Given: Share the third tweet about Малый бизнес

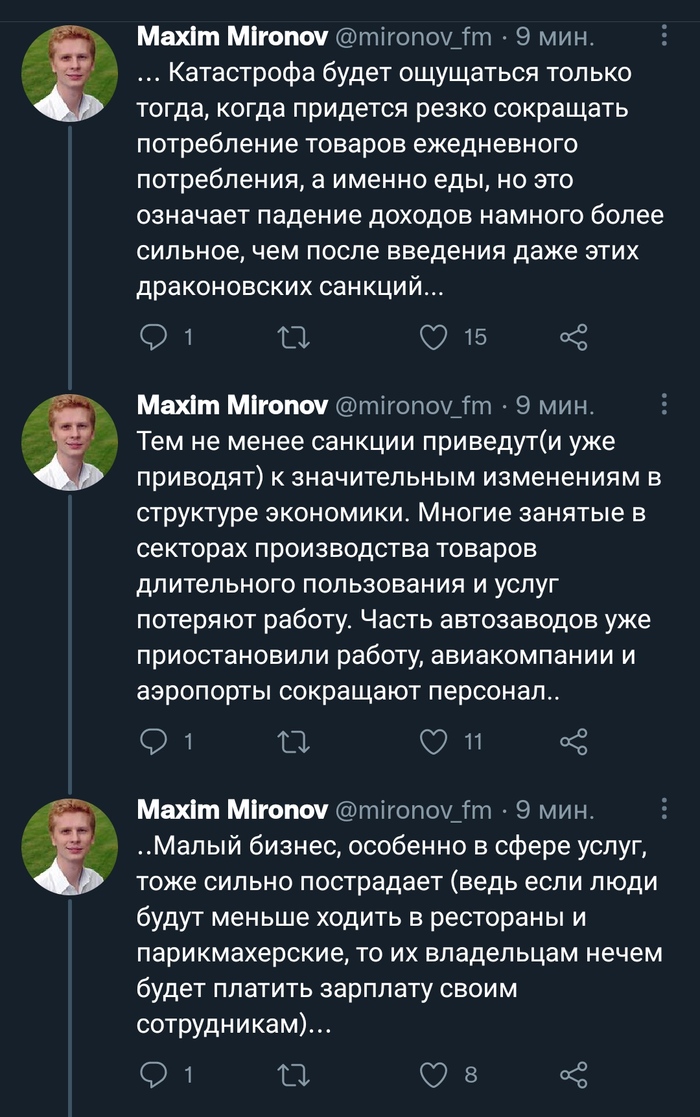Looking at the screenshot, I should pyautogui.click(x=574, y=1075).
